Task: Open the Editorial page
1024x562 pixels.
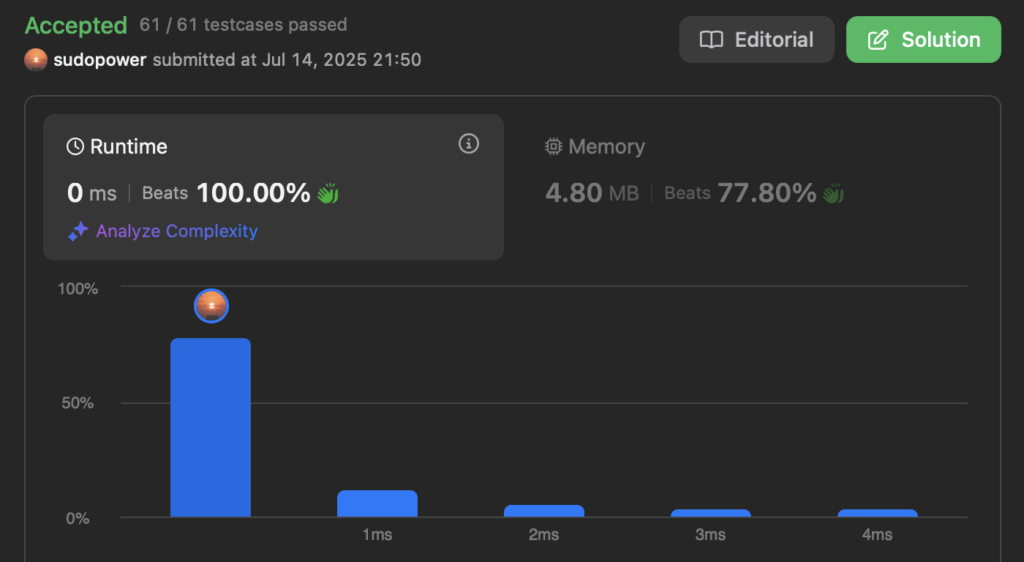Action: point(756,40)
